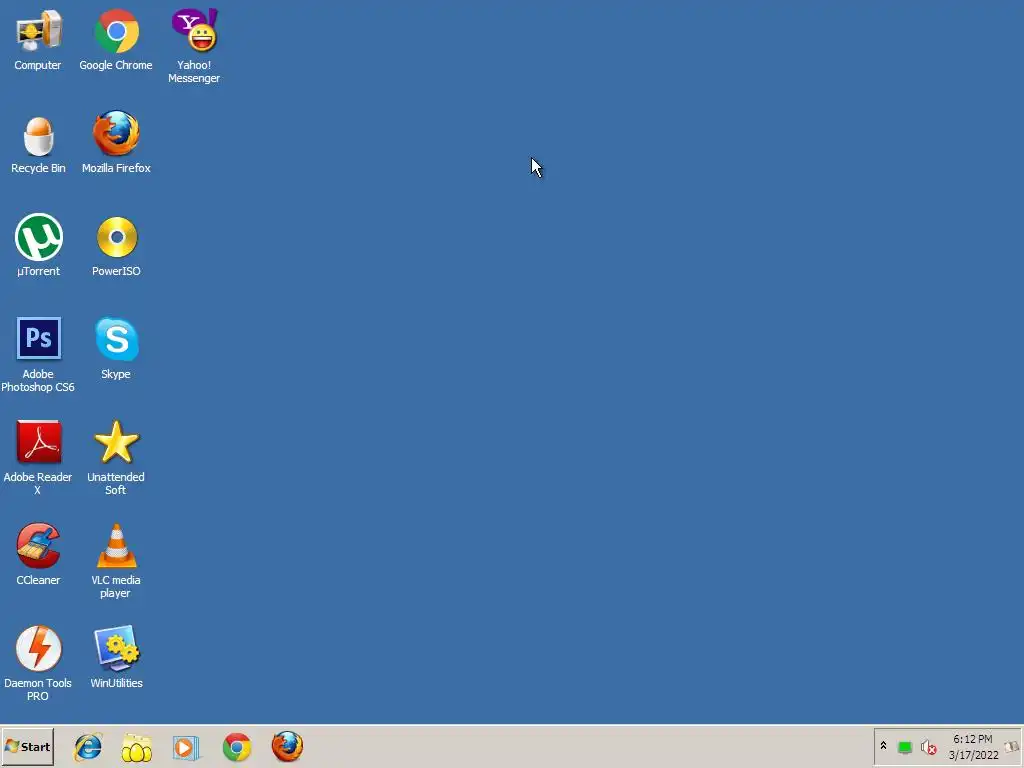Launch Firefox from the taskbar
1024x768 pixels.
tap(287, 746)
